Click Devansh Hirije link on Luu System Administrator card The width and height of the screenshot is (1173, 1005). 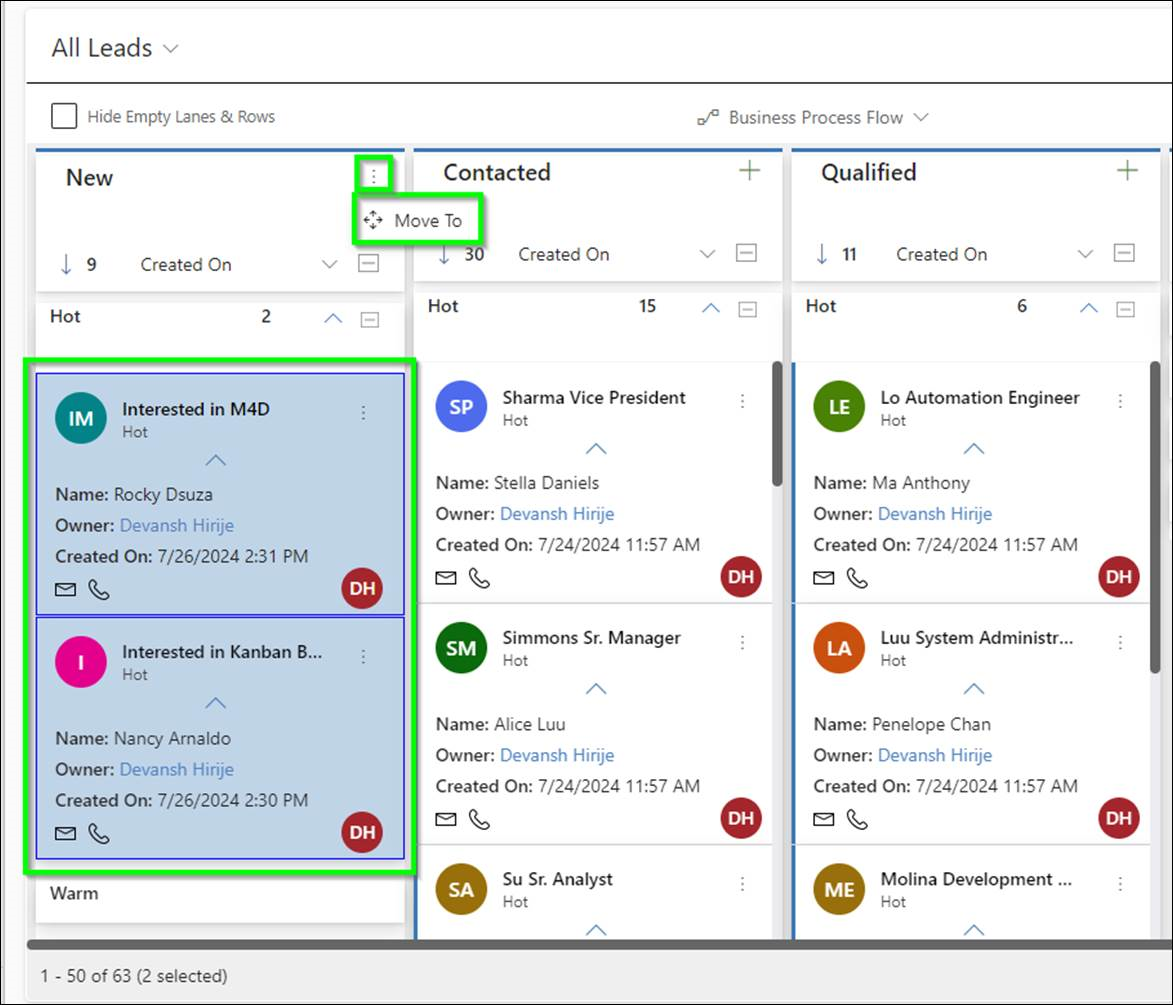(934, 755)
